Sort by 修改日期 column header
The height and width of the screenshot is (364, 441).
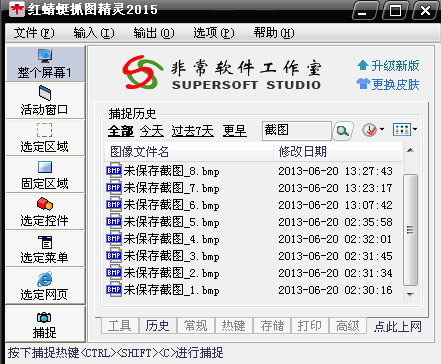point(338,152)
